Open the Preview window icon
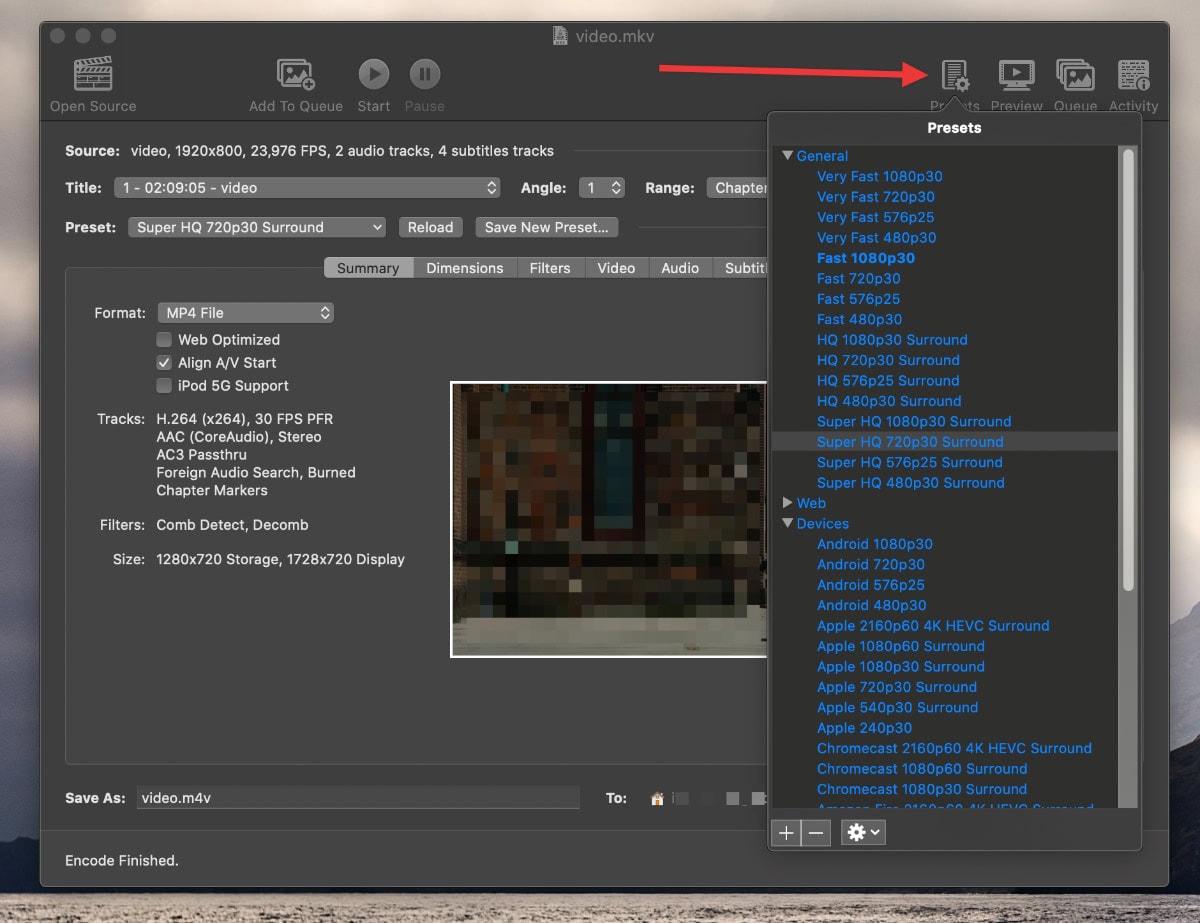1200x923 pixels. (1016, 75)
